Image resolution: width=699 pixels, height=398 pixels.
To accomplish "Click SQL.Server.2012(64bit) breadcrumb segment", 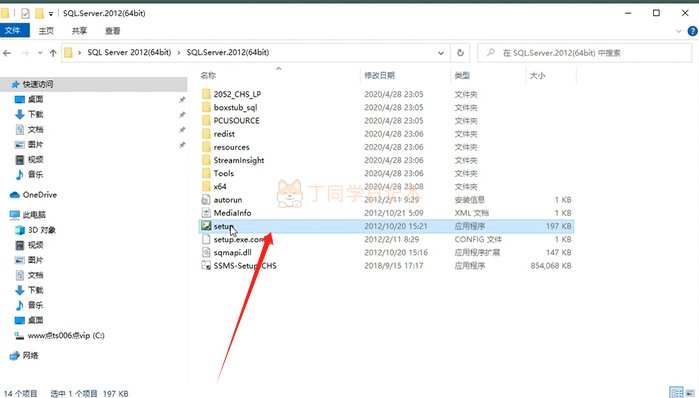I will (228, 53).
